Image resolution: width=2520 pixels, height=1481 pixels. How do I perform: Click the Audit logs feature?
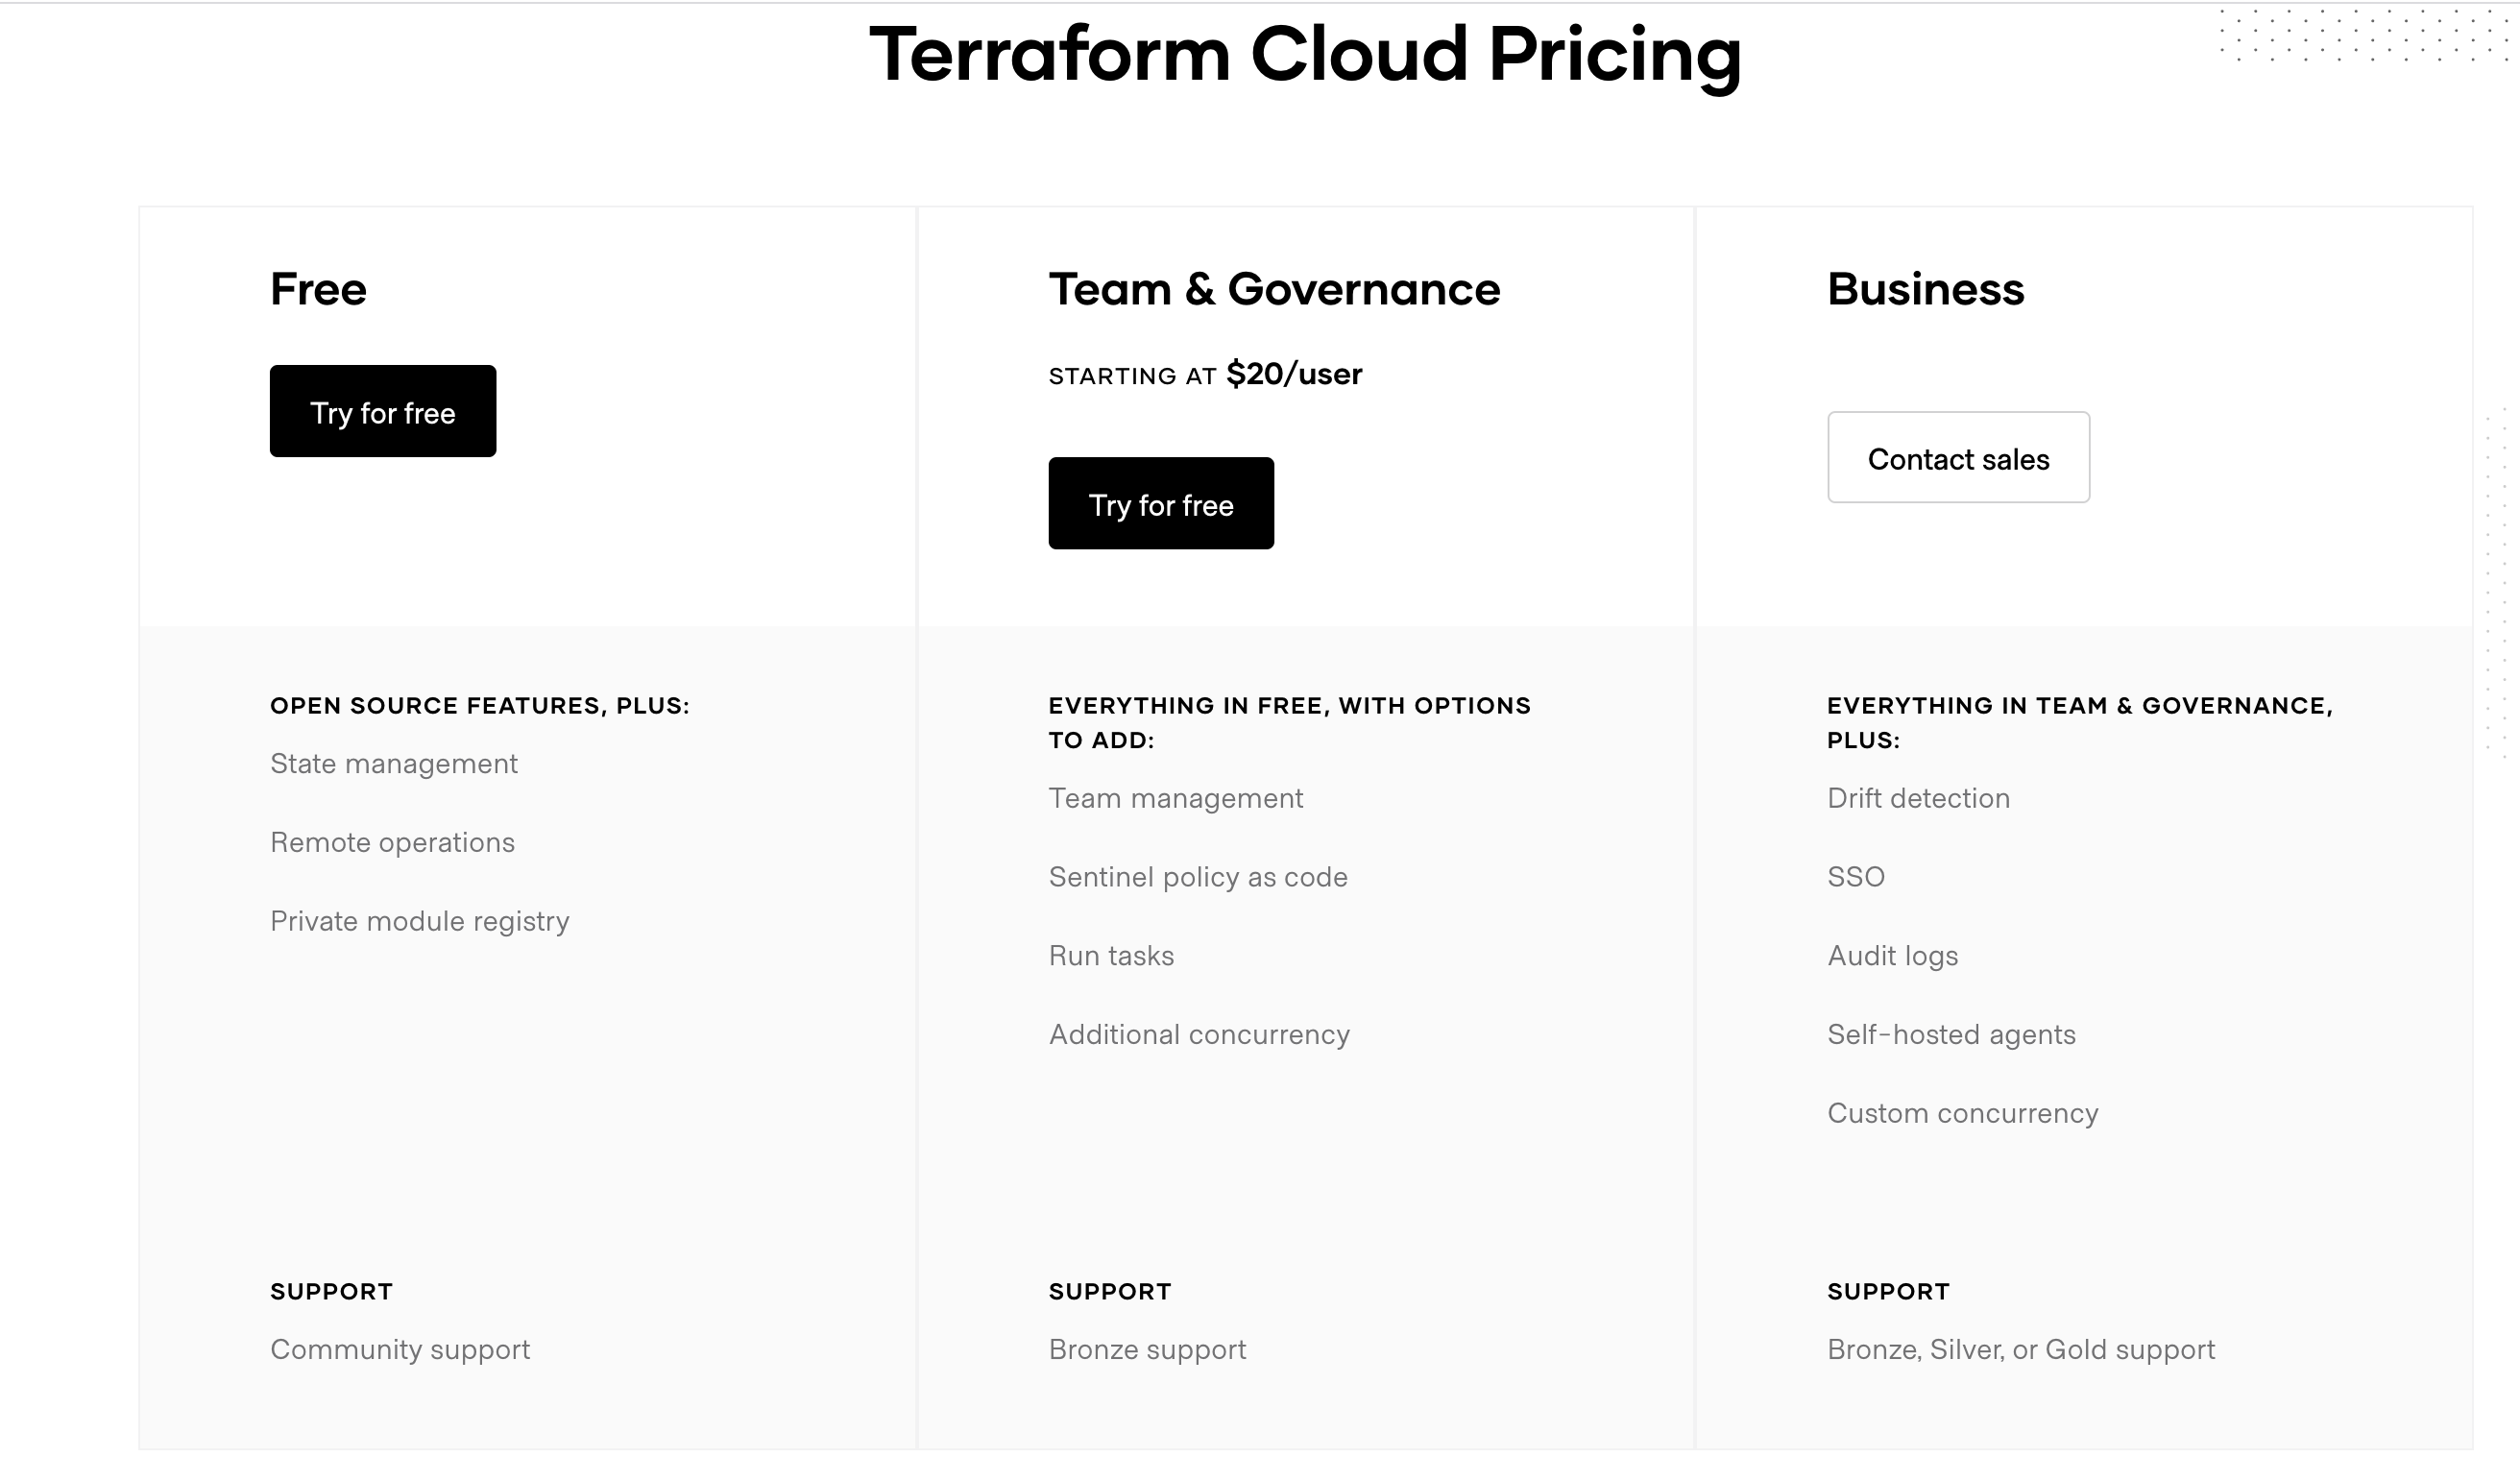click(1892, 956)
